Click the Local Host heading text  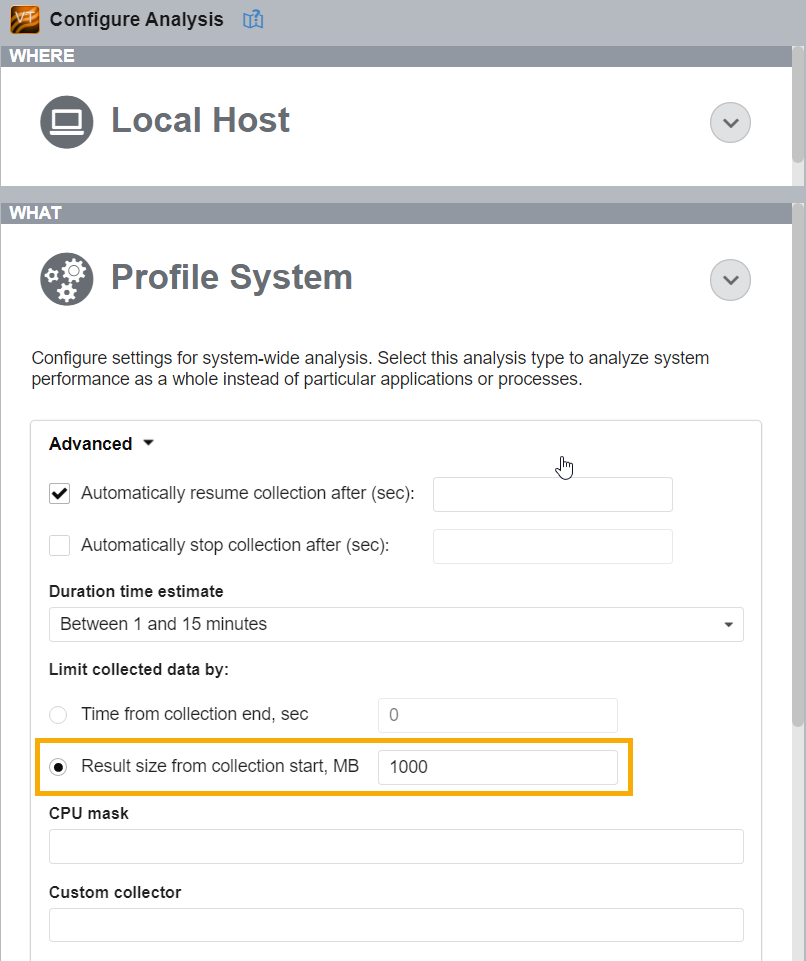coord(200,121)
